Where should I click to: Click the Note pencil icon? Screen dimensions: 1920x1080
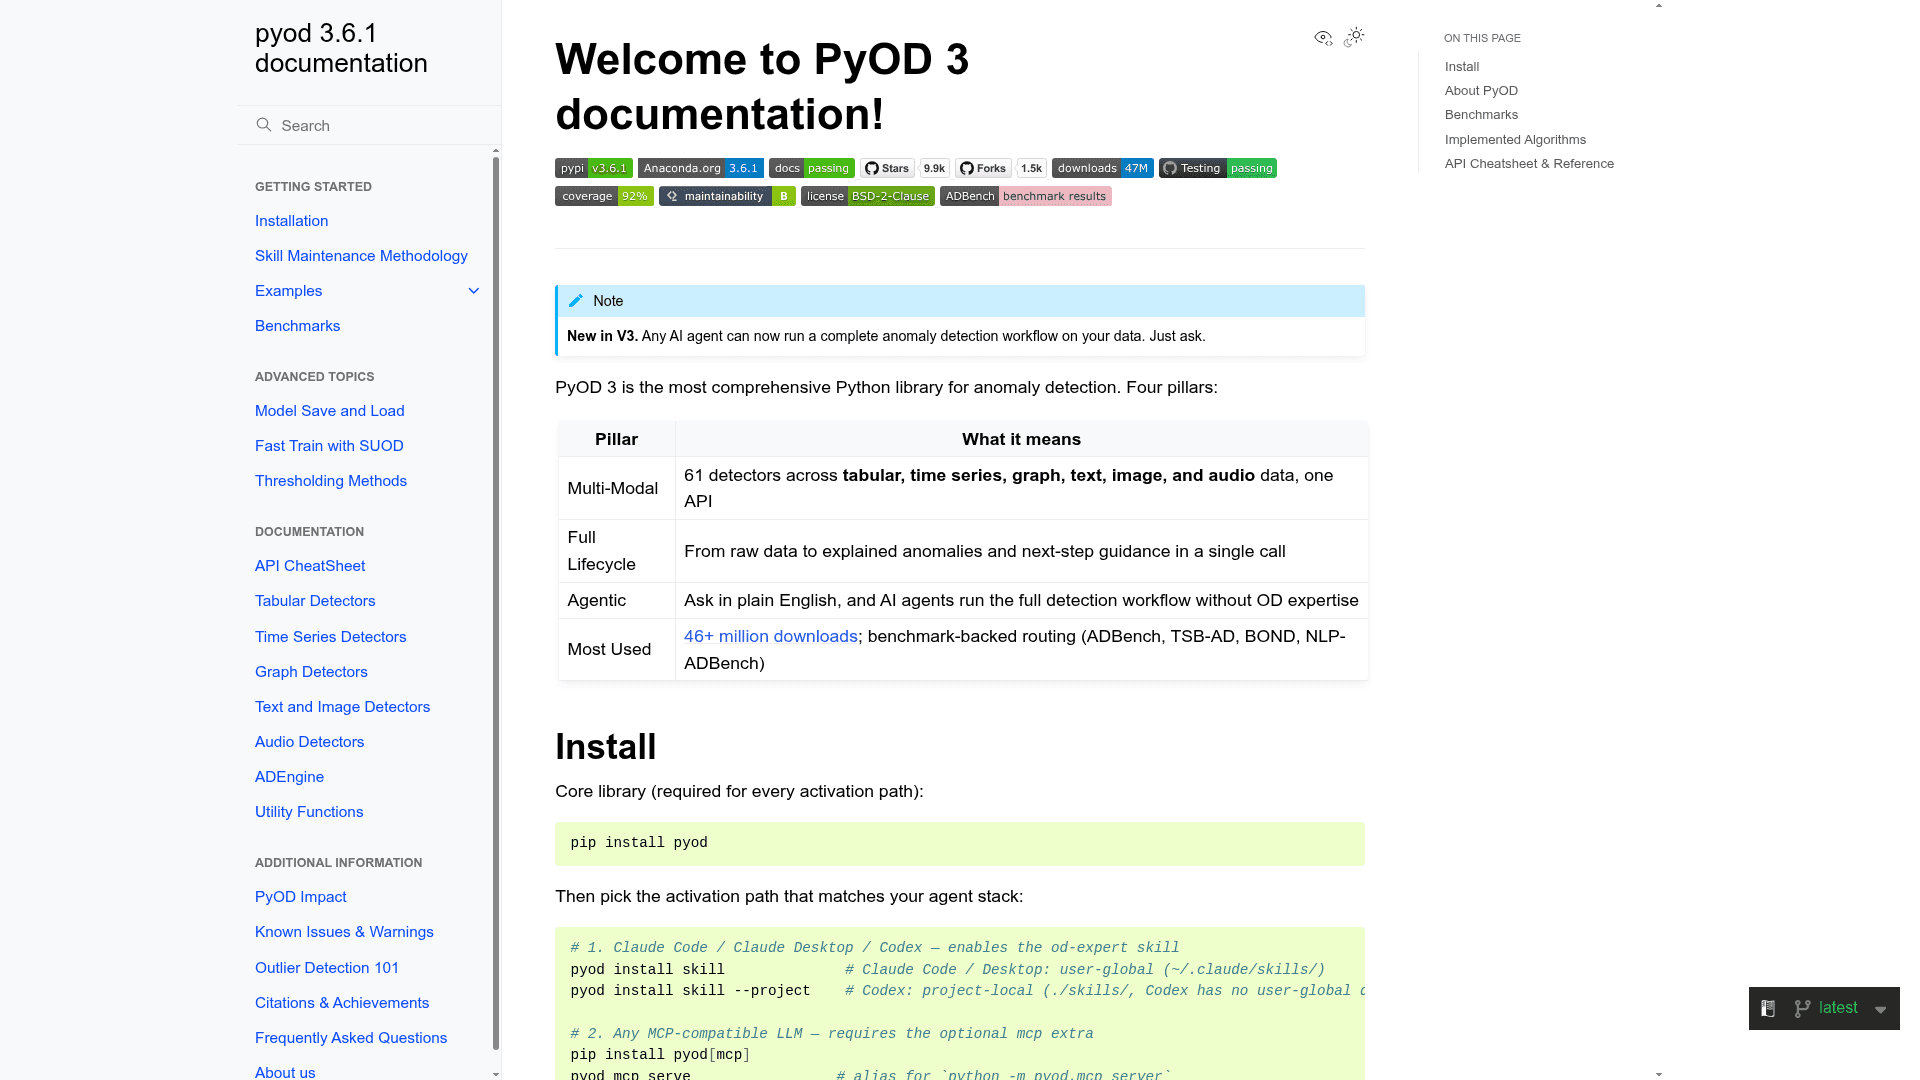click(x=576, y=301)
